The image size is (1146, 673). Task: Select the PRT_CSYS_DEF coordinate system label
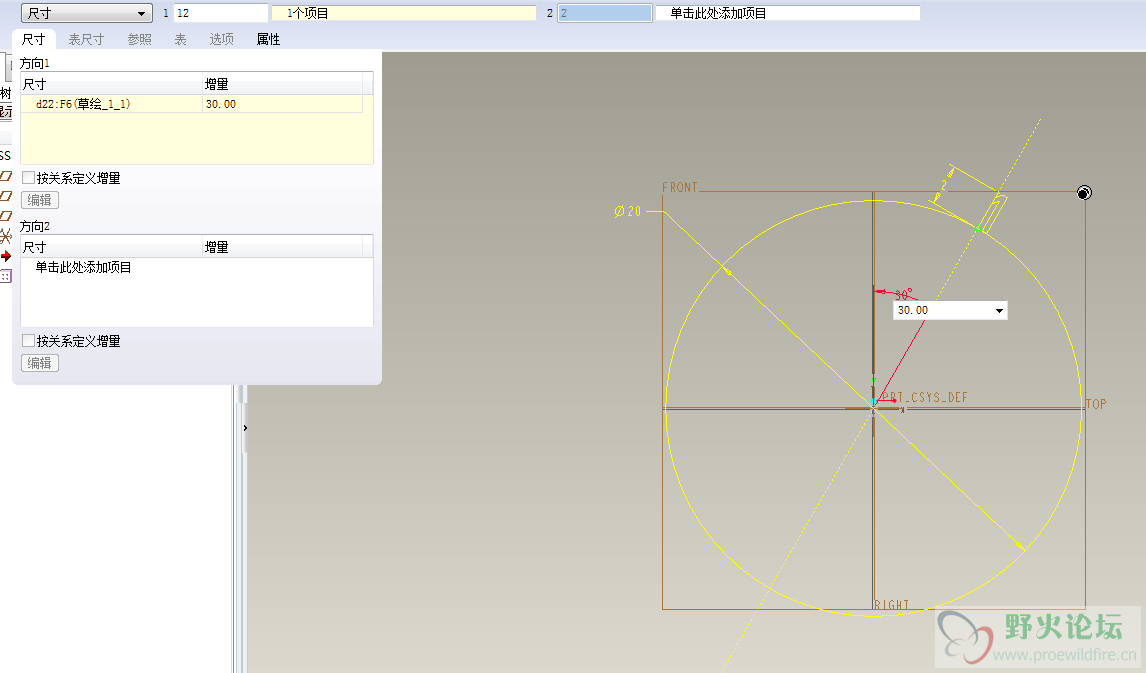[925, 398]
